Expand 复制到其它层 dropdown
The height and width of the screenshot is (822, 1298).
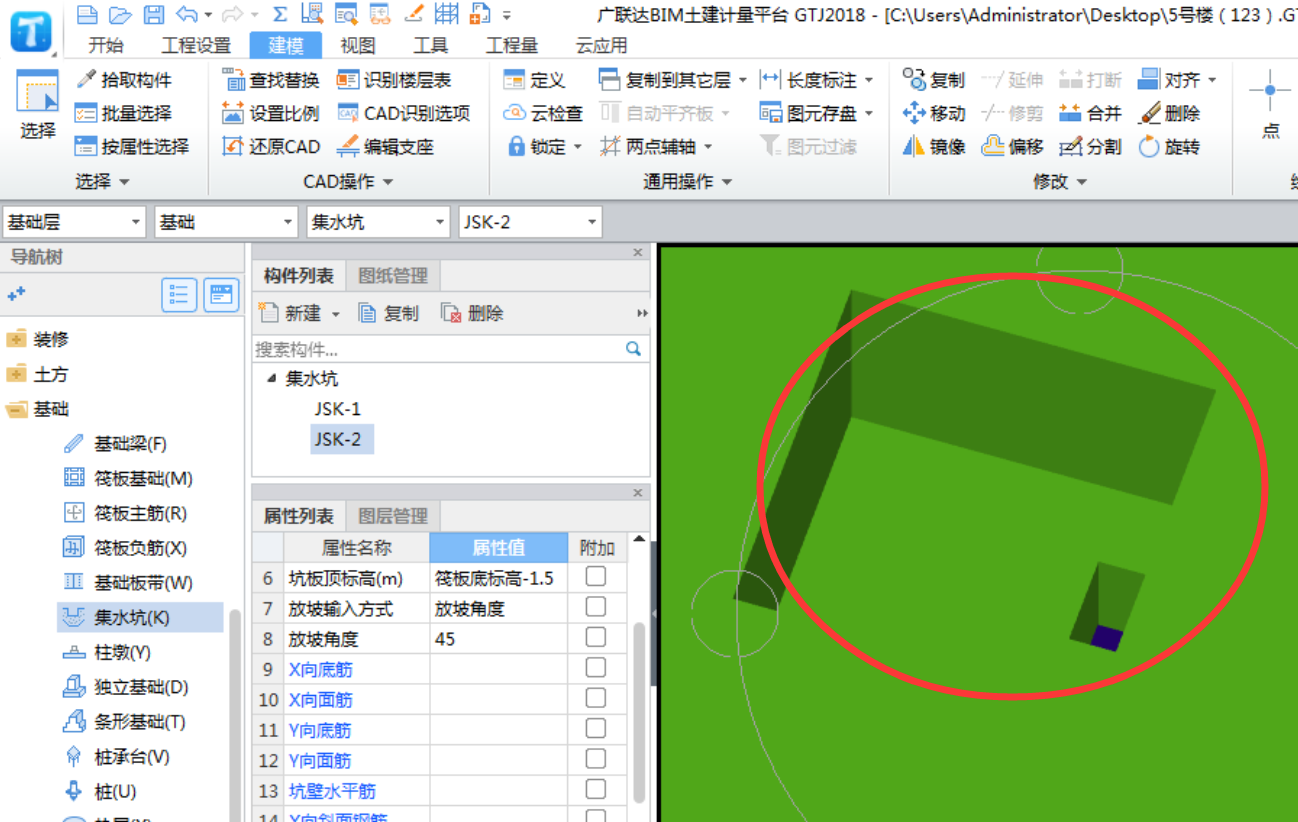pos(743,80)
